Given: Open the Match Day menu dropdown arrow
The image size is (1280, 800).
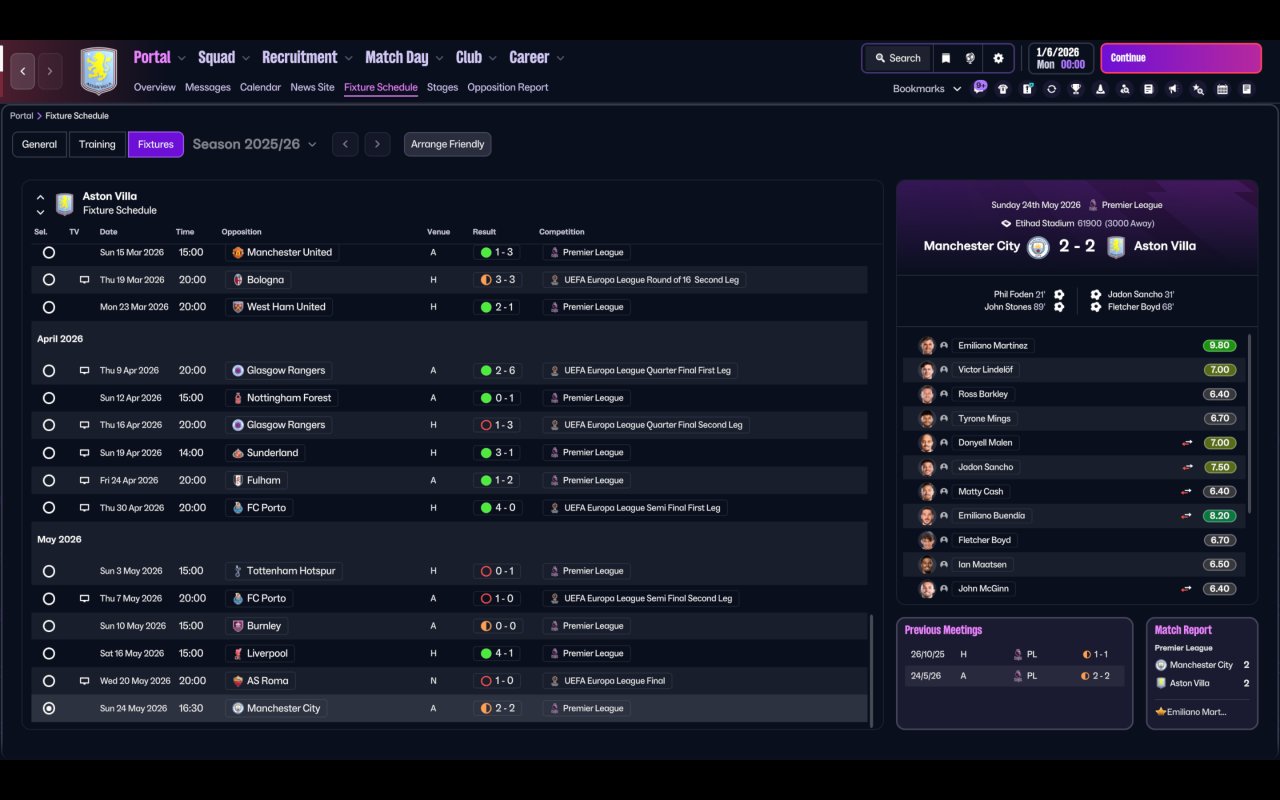Looking at the screenshot, I should point(439,59).
